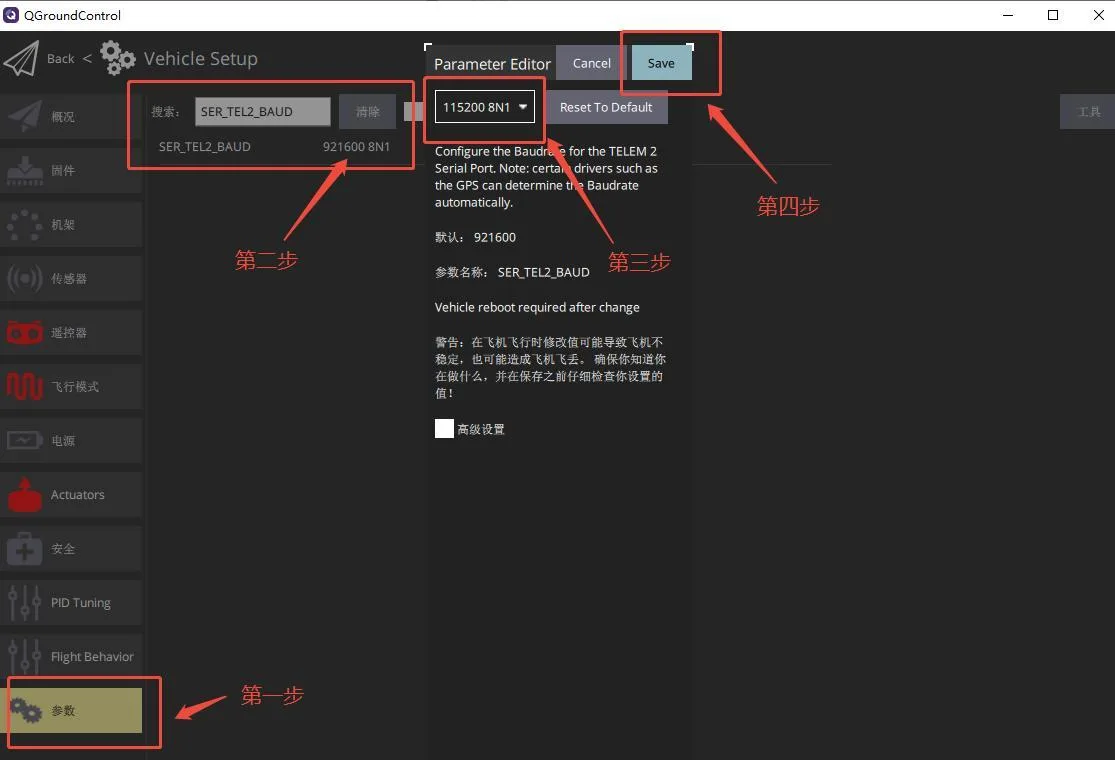Open the 概况 summary page icon
This screenshot has width=1115, height=760.
click(25, 116)
